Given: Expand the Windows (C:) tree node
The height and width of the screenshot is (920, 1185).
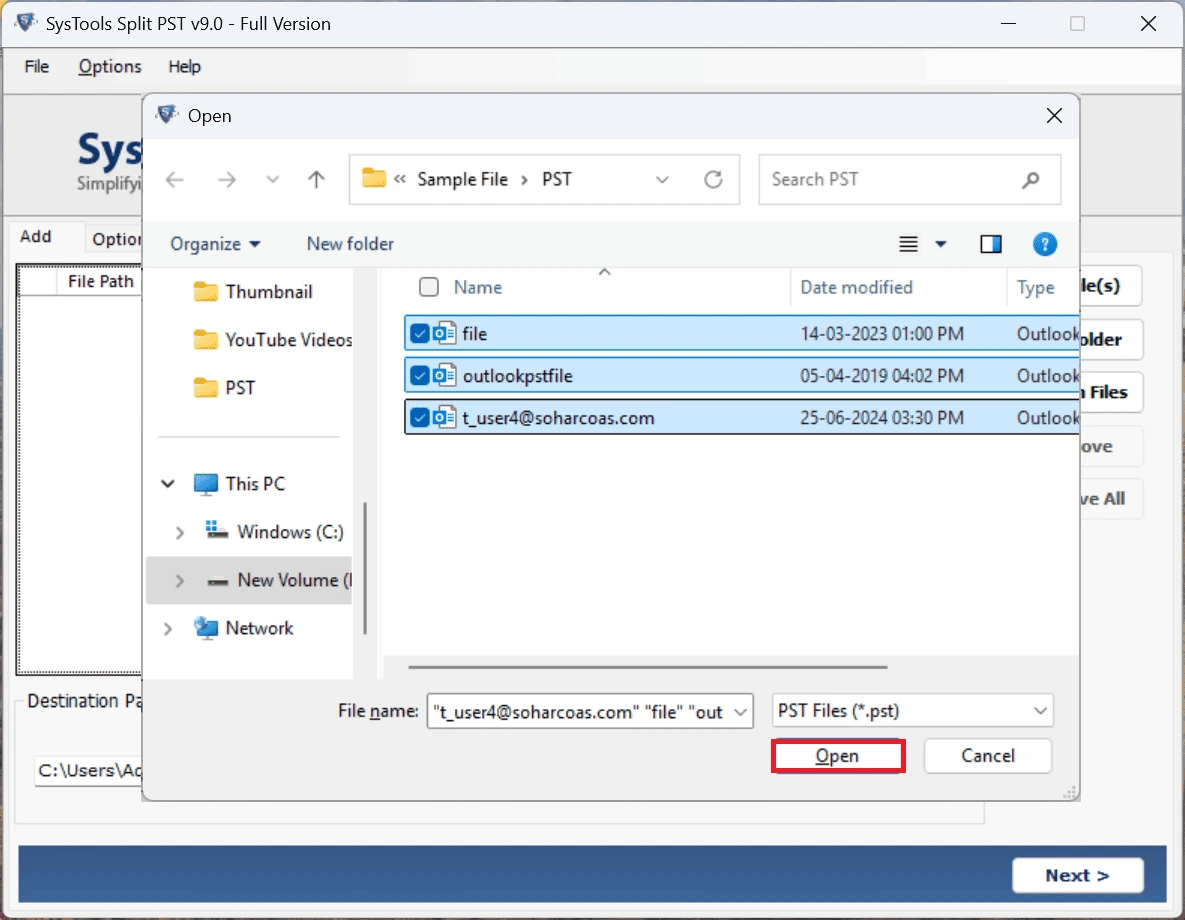Looking at the screenshot, I should click(180, 532).
